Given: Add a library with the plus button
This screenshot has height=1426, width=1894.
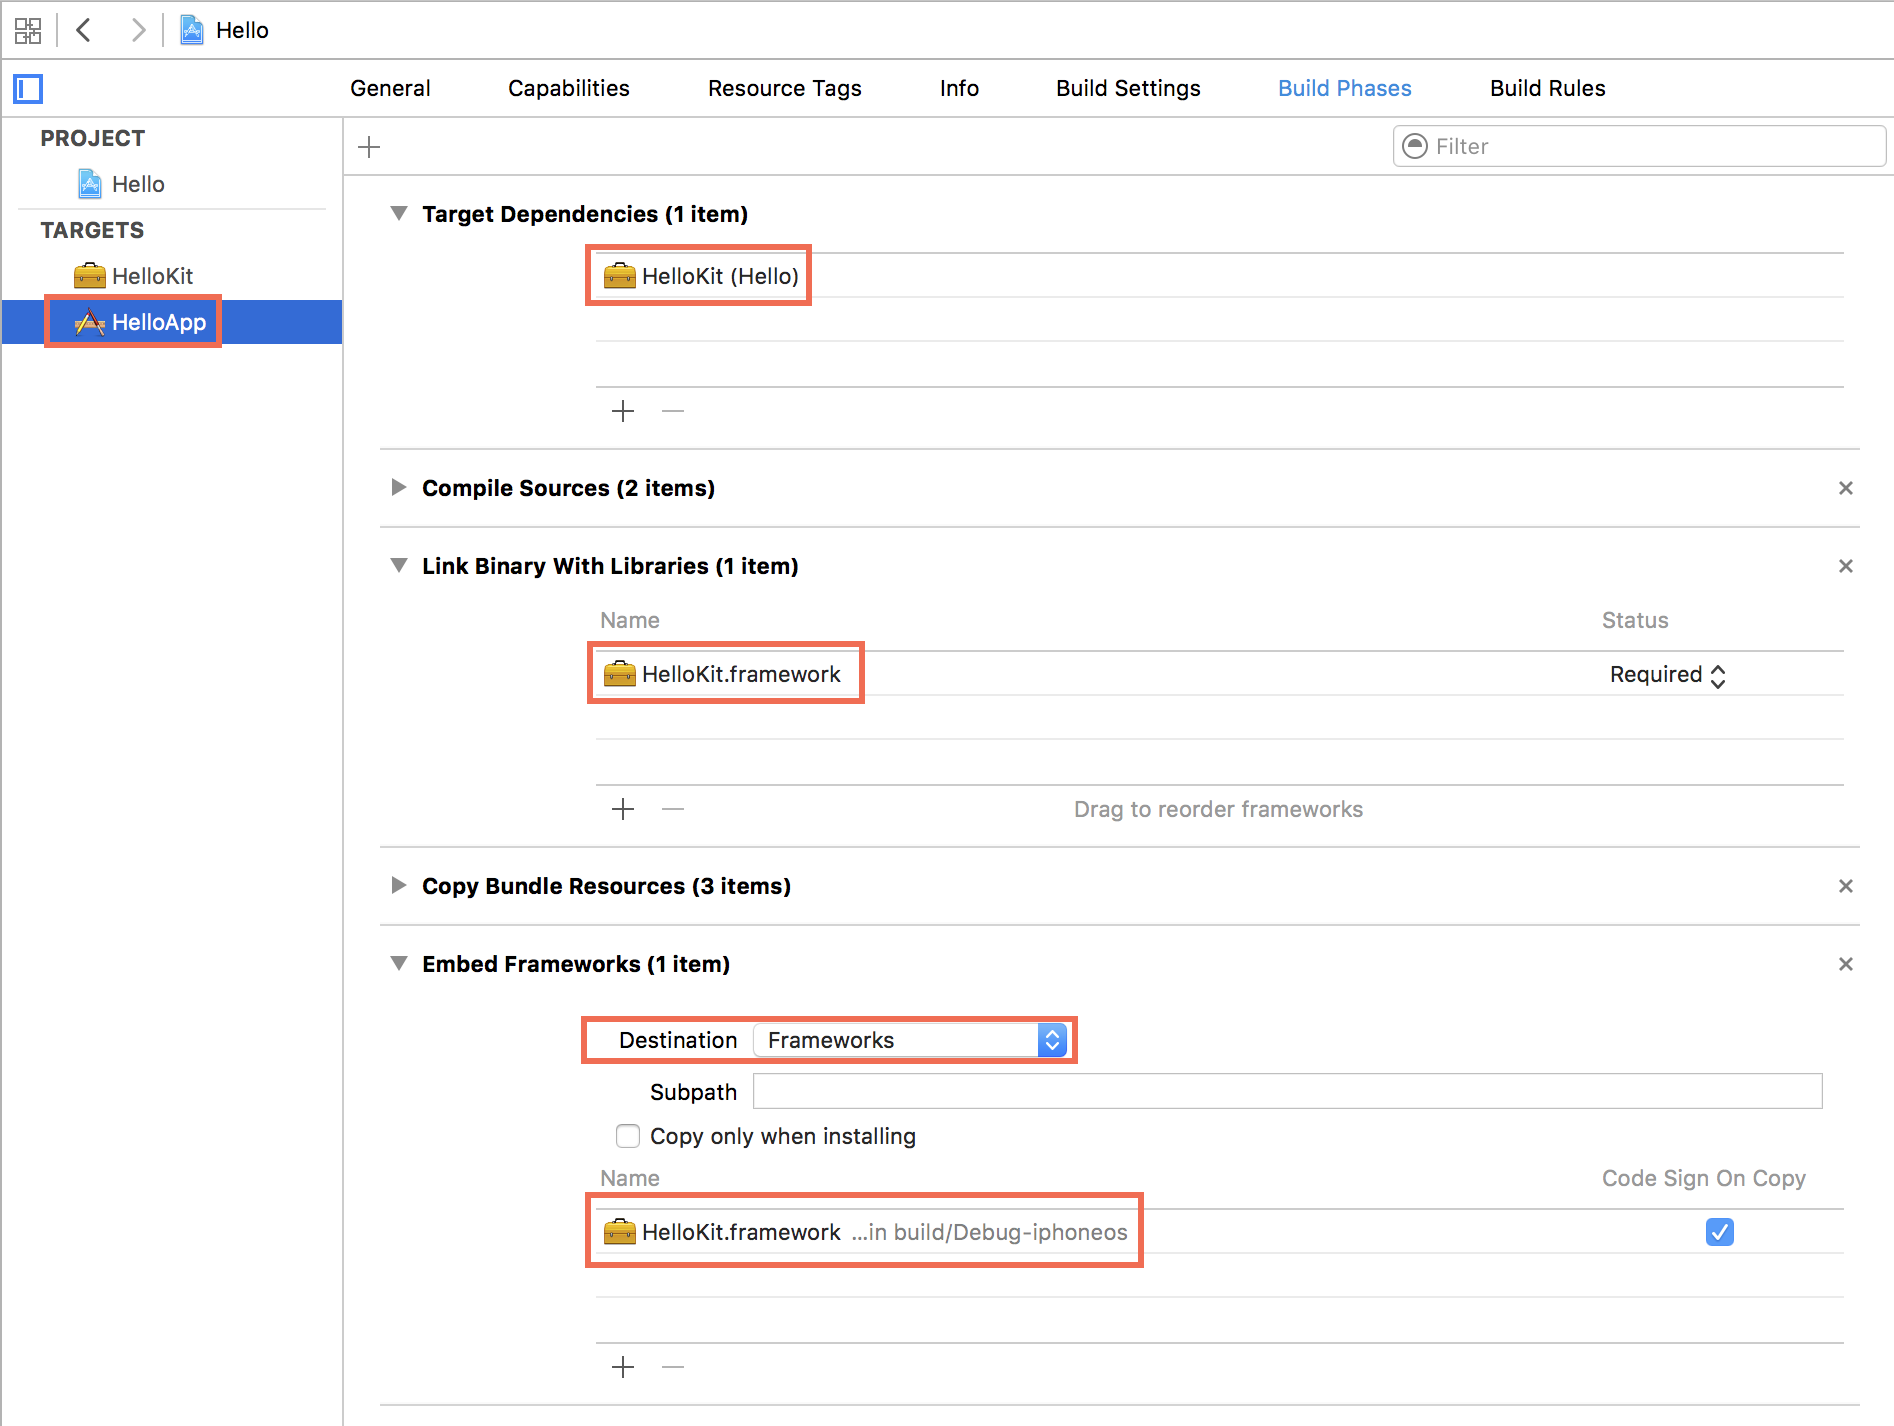Looking at the screenshot, I should click(x=623, y=809).
